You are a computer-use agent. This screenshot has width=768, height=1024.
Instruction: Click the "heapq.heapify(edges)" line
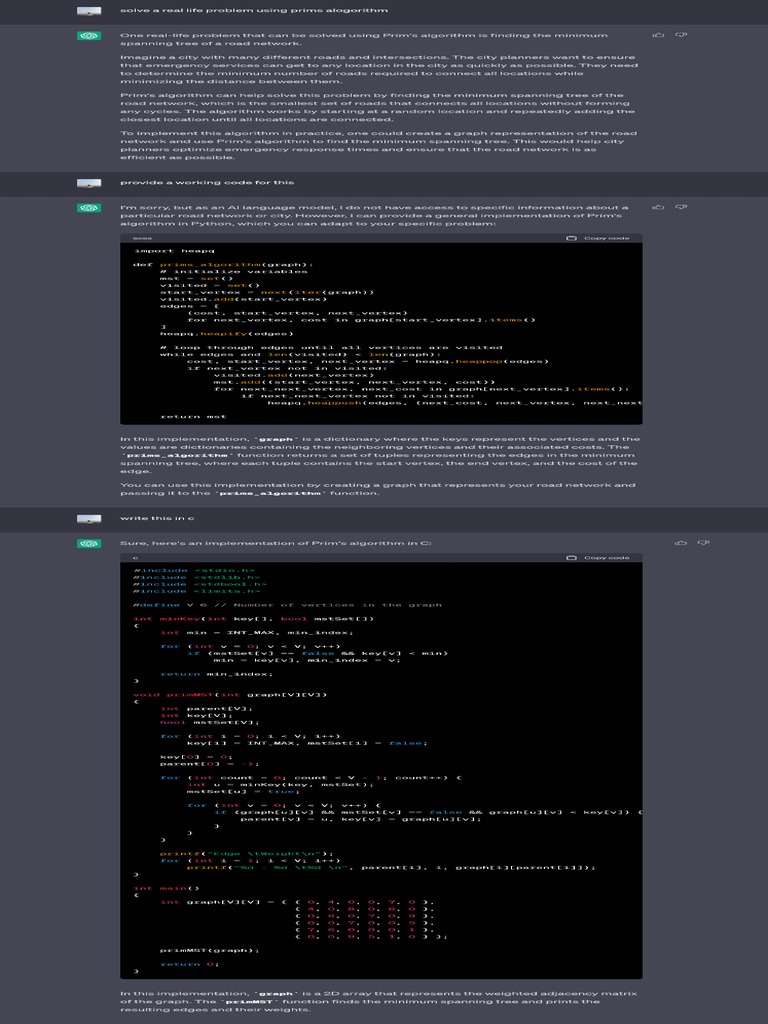[x=227, y=334]
